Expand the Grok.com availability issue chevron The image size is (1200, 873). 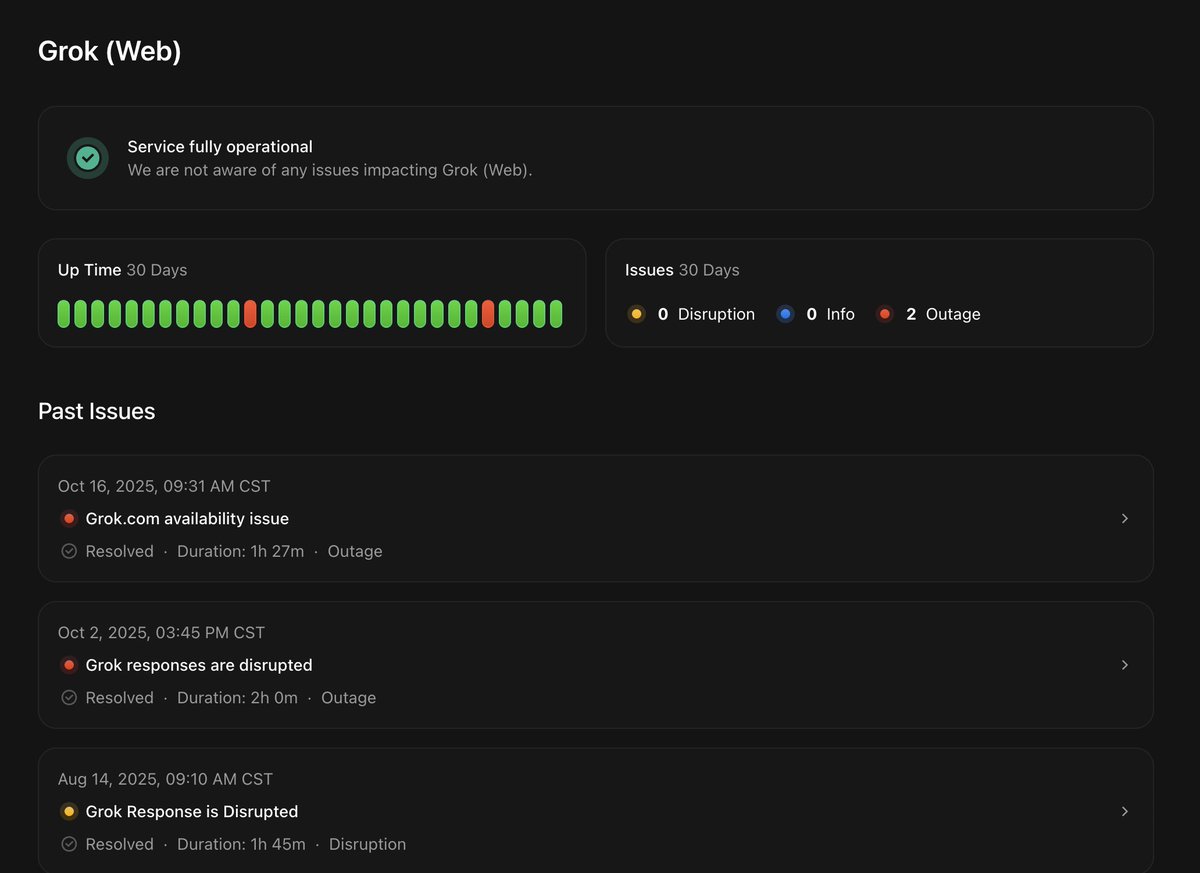(1125, 519)
